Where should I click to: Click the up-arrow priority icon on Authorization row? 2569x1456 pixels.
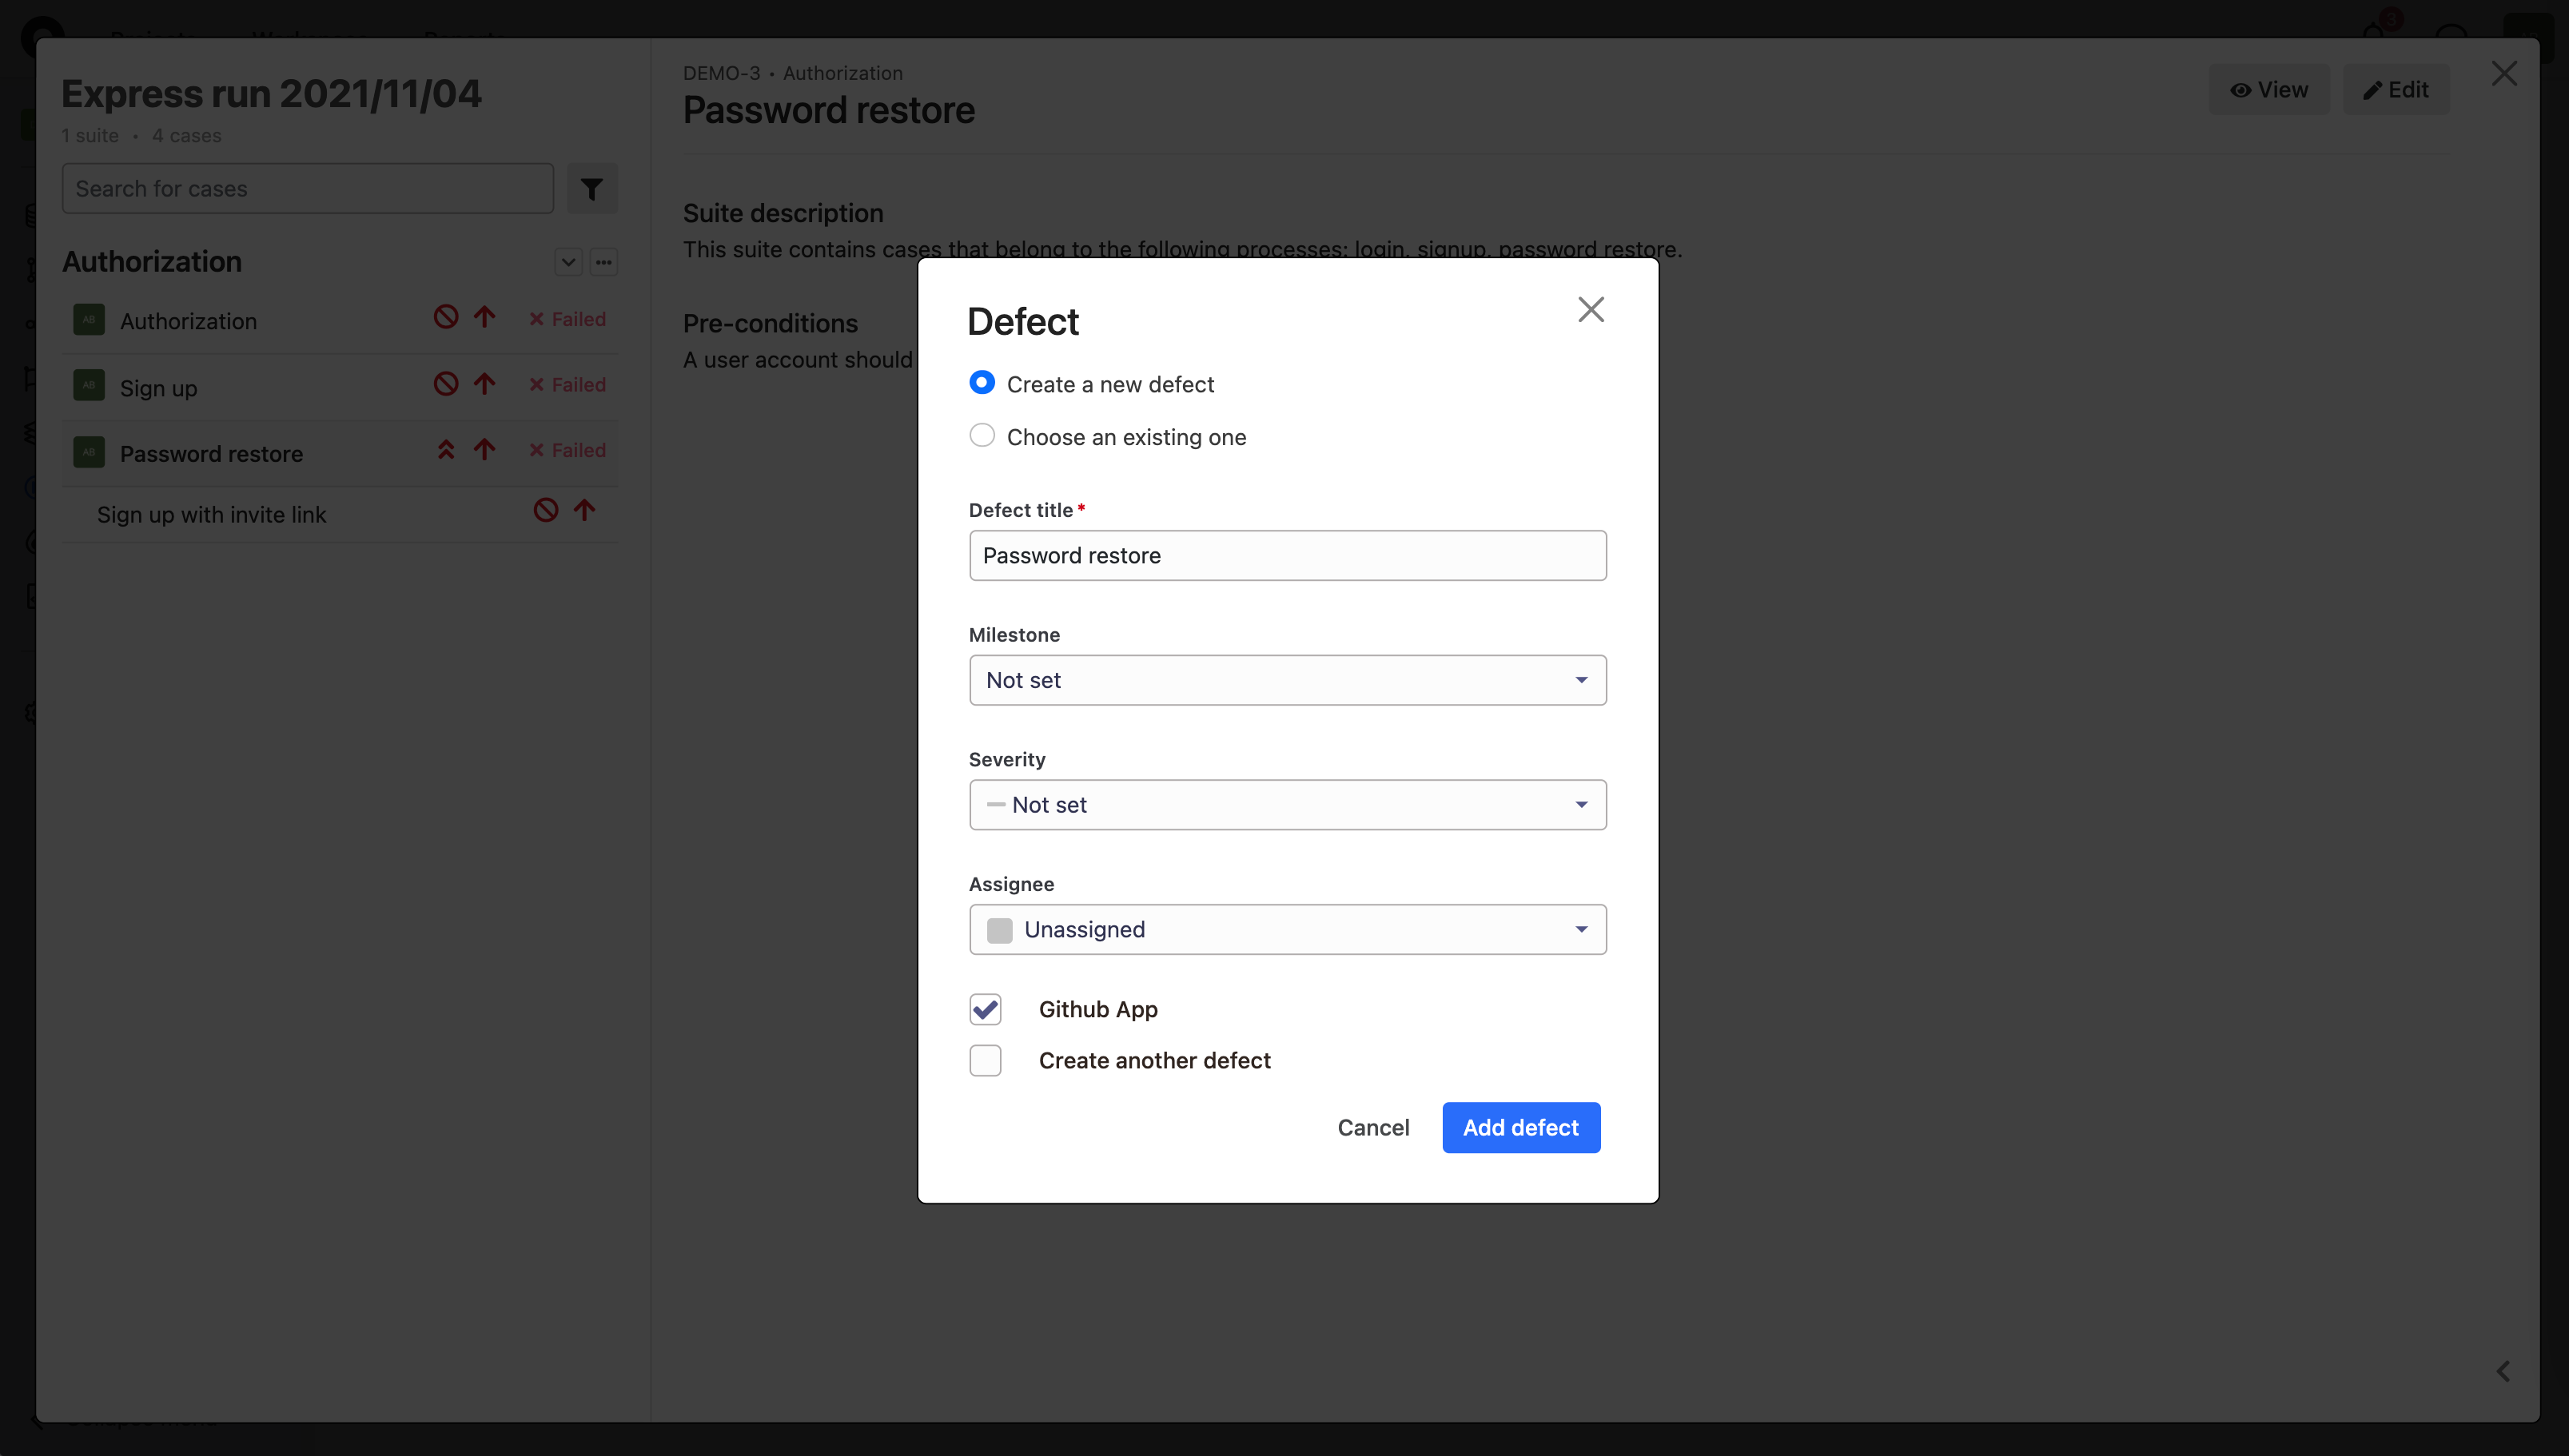click(x=485, y=317)
